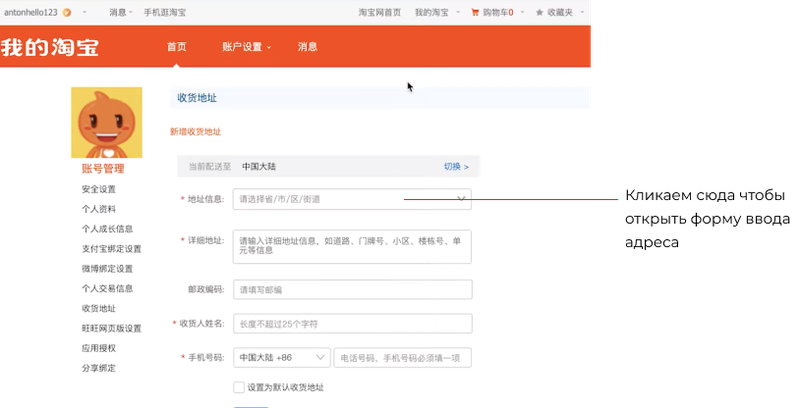Open 安全设置 in sidebar
The height and width of the screenshot is (408, 800).
click(x=98, y=189)
